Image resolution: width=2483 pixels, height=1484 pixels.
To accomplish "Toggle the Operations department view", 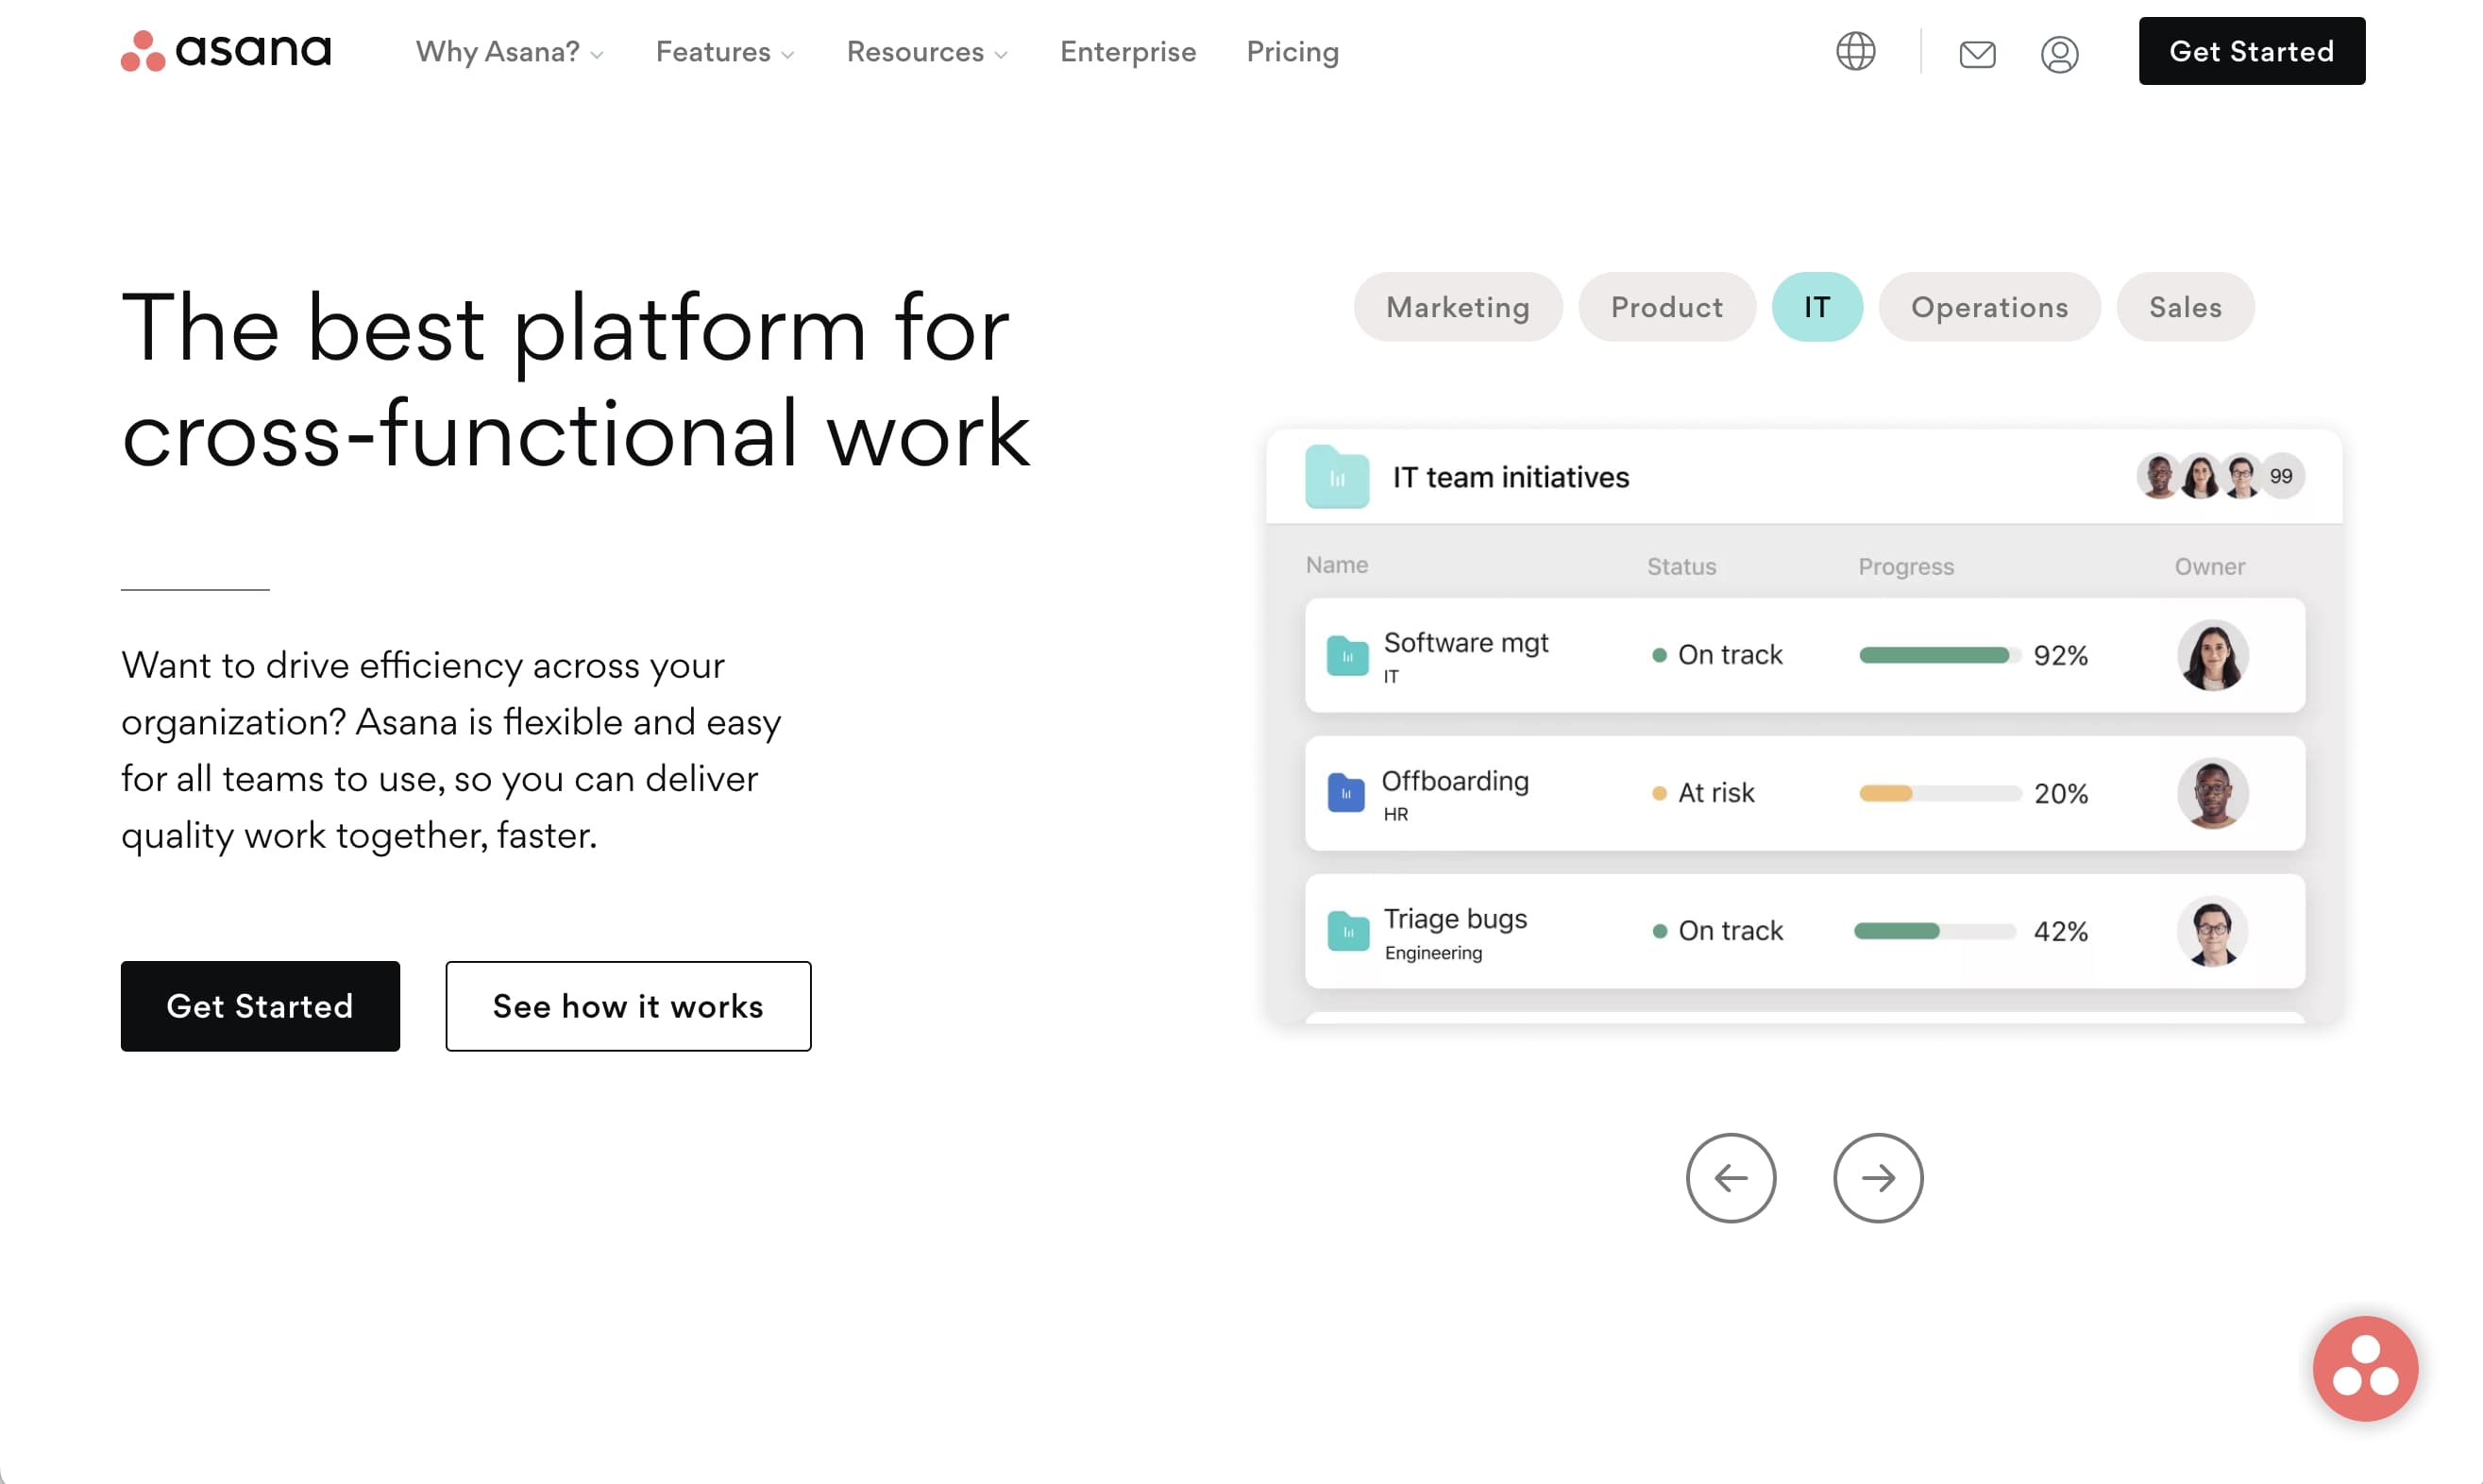I will click(x=1990, y=308).
